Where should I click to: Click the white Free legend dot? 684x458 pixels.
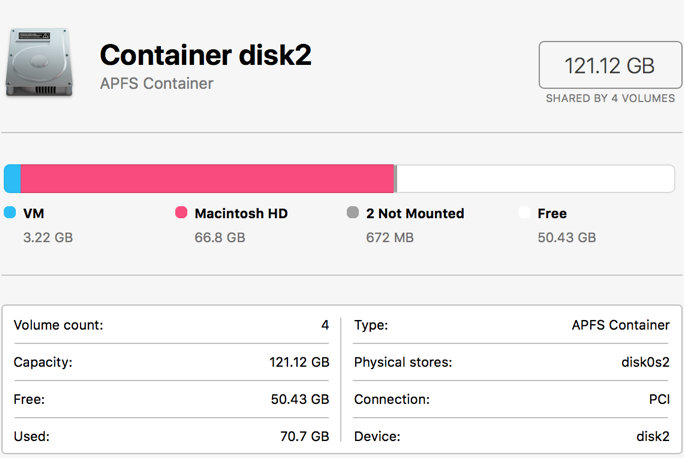pos(524,213)
